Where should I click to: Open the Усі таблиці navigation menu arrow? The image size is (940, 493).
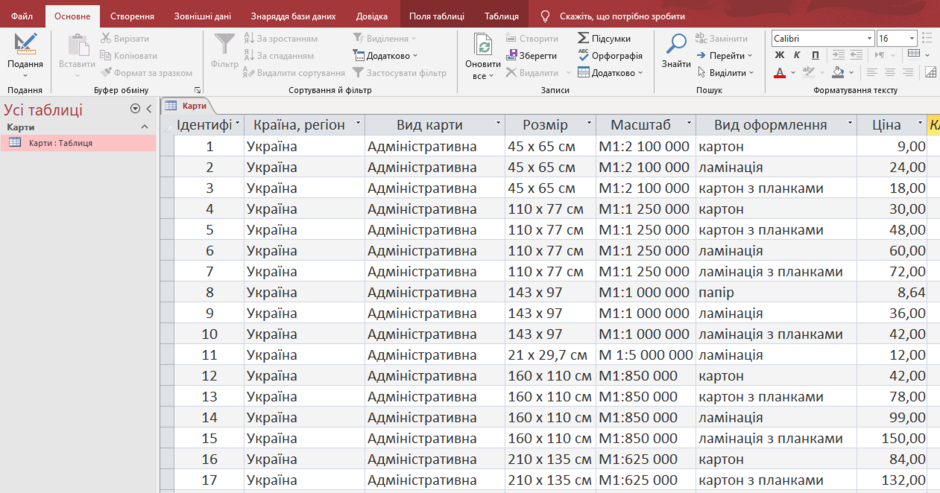(135, 109)
